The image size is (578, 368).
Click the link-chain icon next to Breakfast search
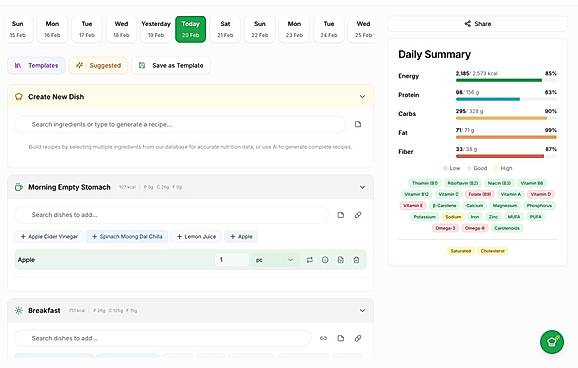click(x=323, y=338)
